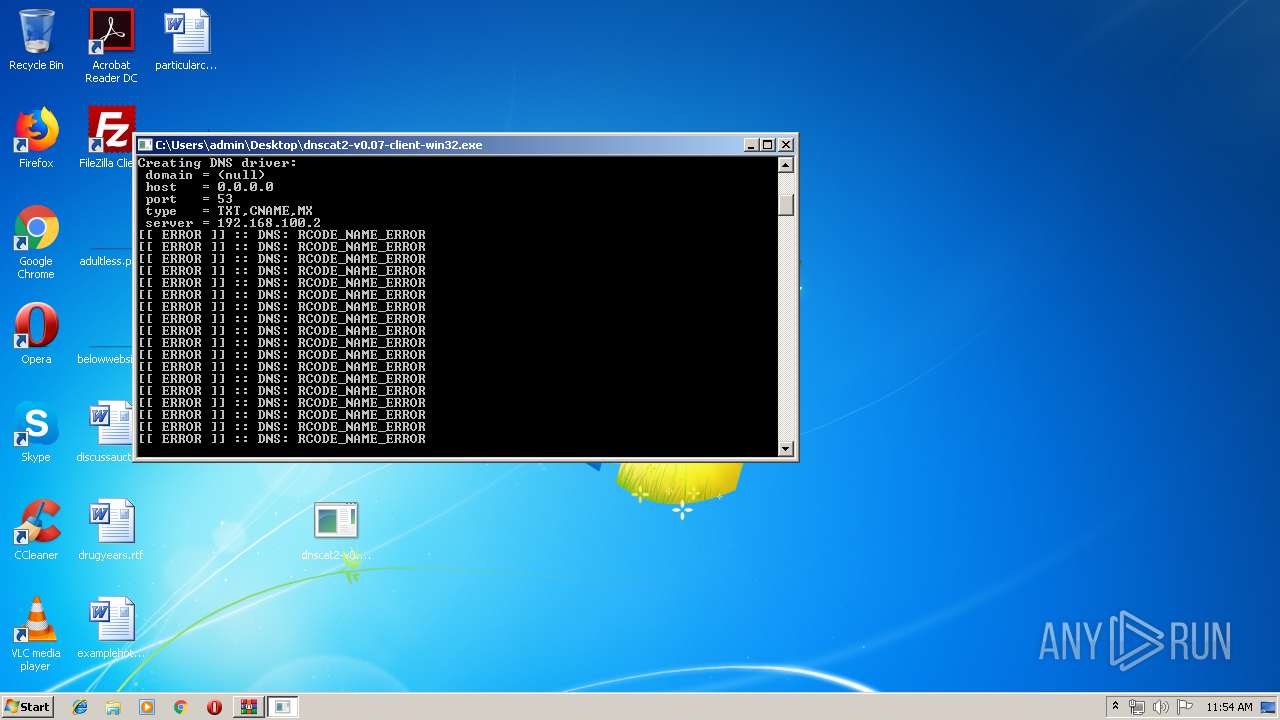Show hidden system tray icons
The height and width of the screenshot is (720, 1280).
1115,707
